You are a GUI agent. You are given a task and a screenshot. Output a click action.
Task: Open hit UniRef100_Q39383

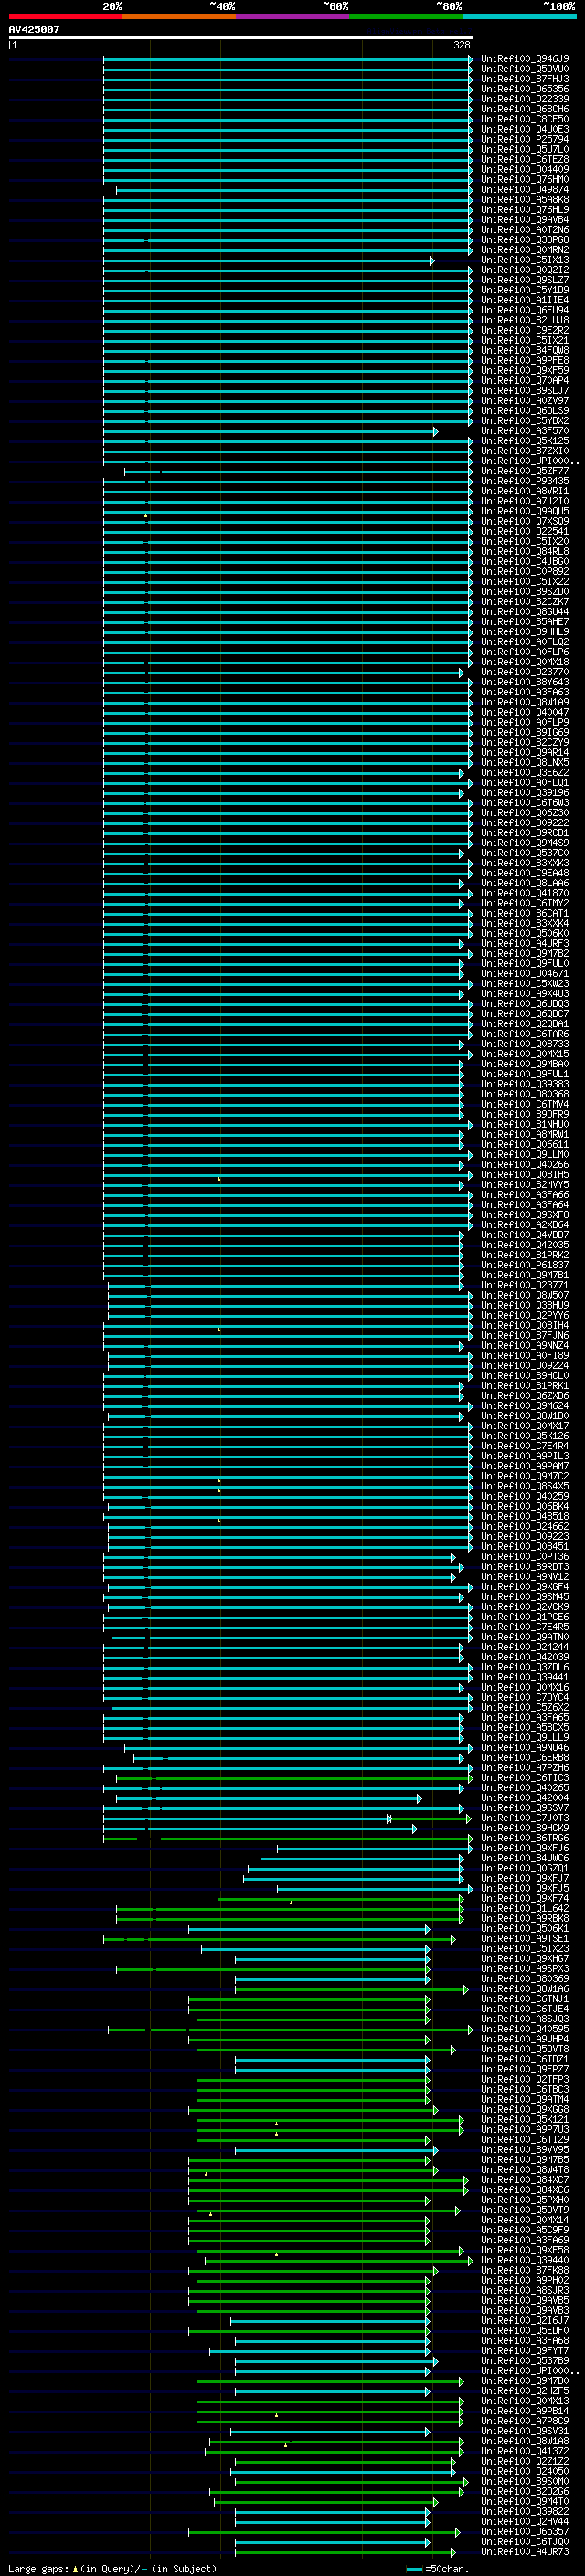click(x=525, y=1084)
